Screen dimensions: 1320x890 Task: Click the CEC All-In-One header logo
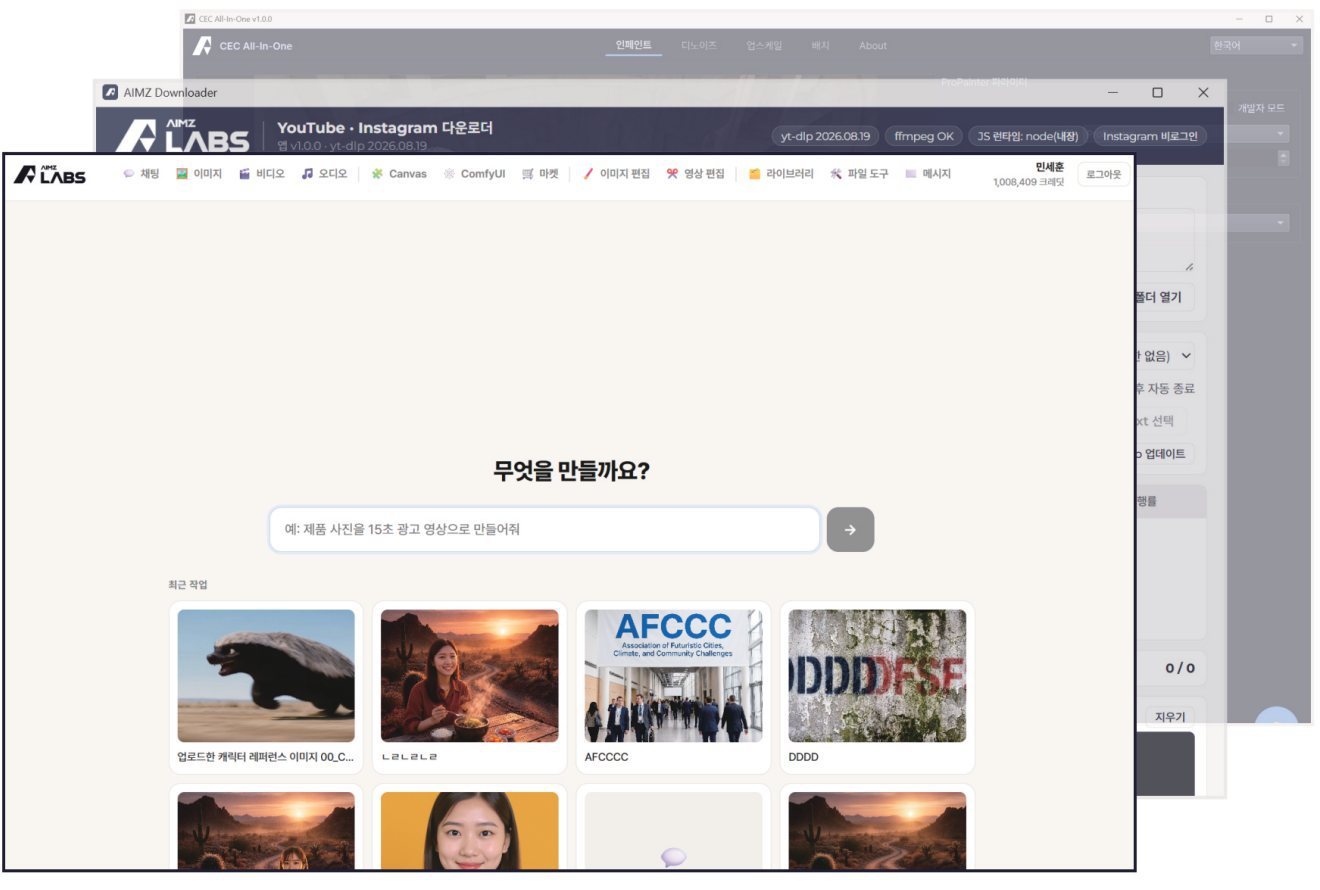[x=202, y=46]
